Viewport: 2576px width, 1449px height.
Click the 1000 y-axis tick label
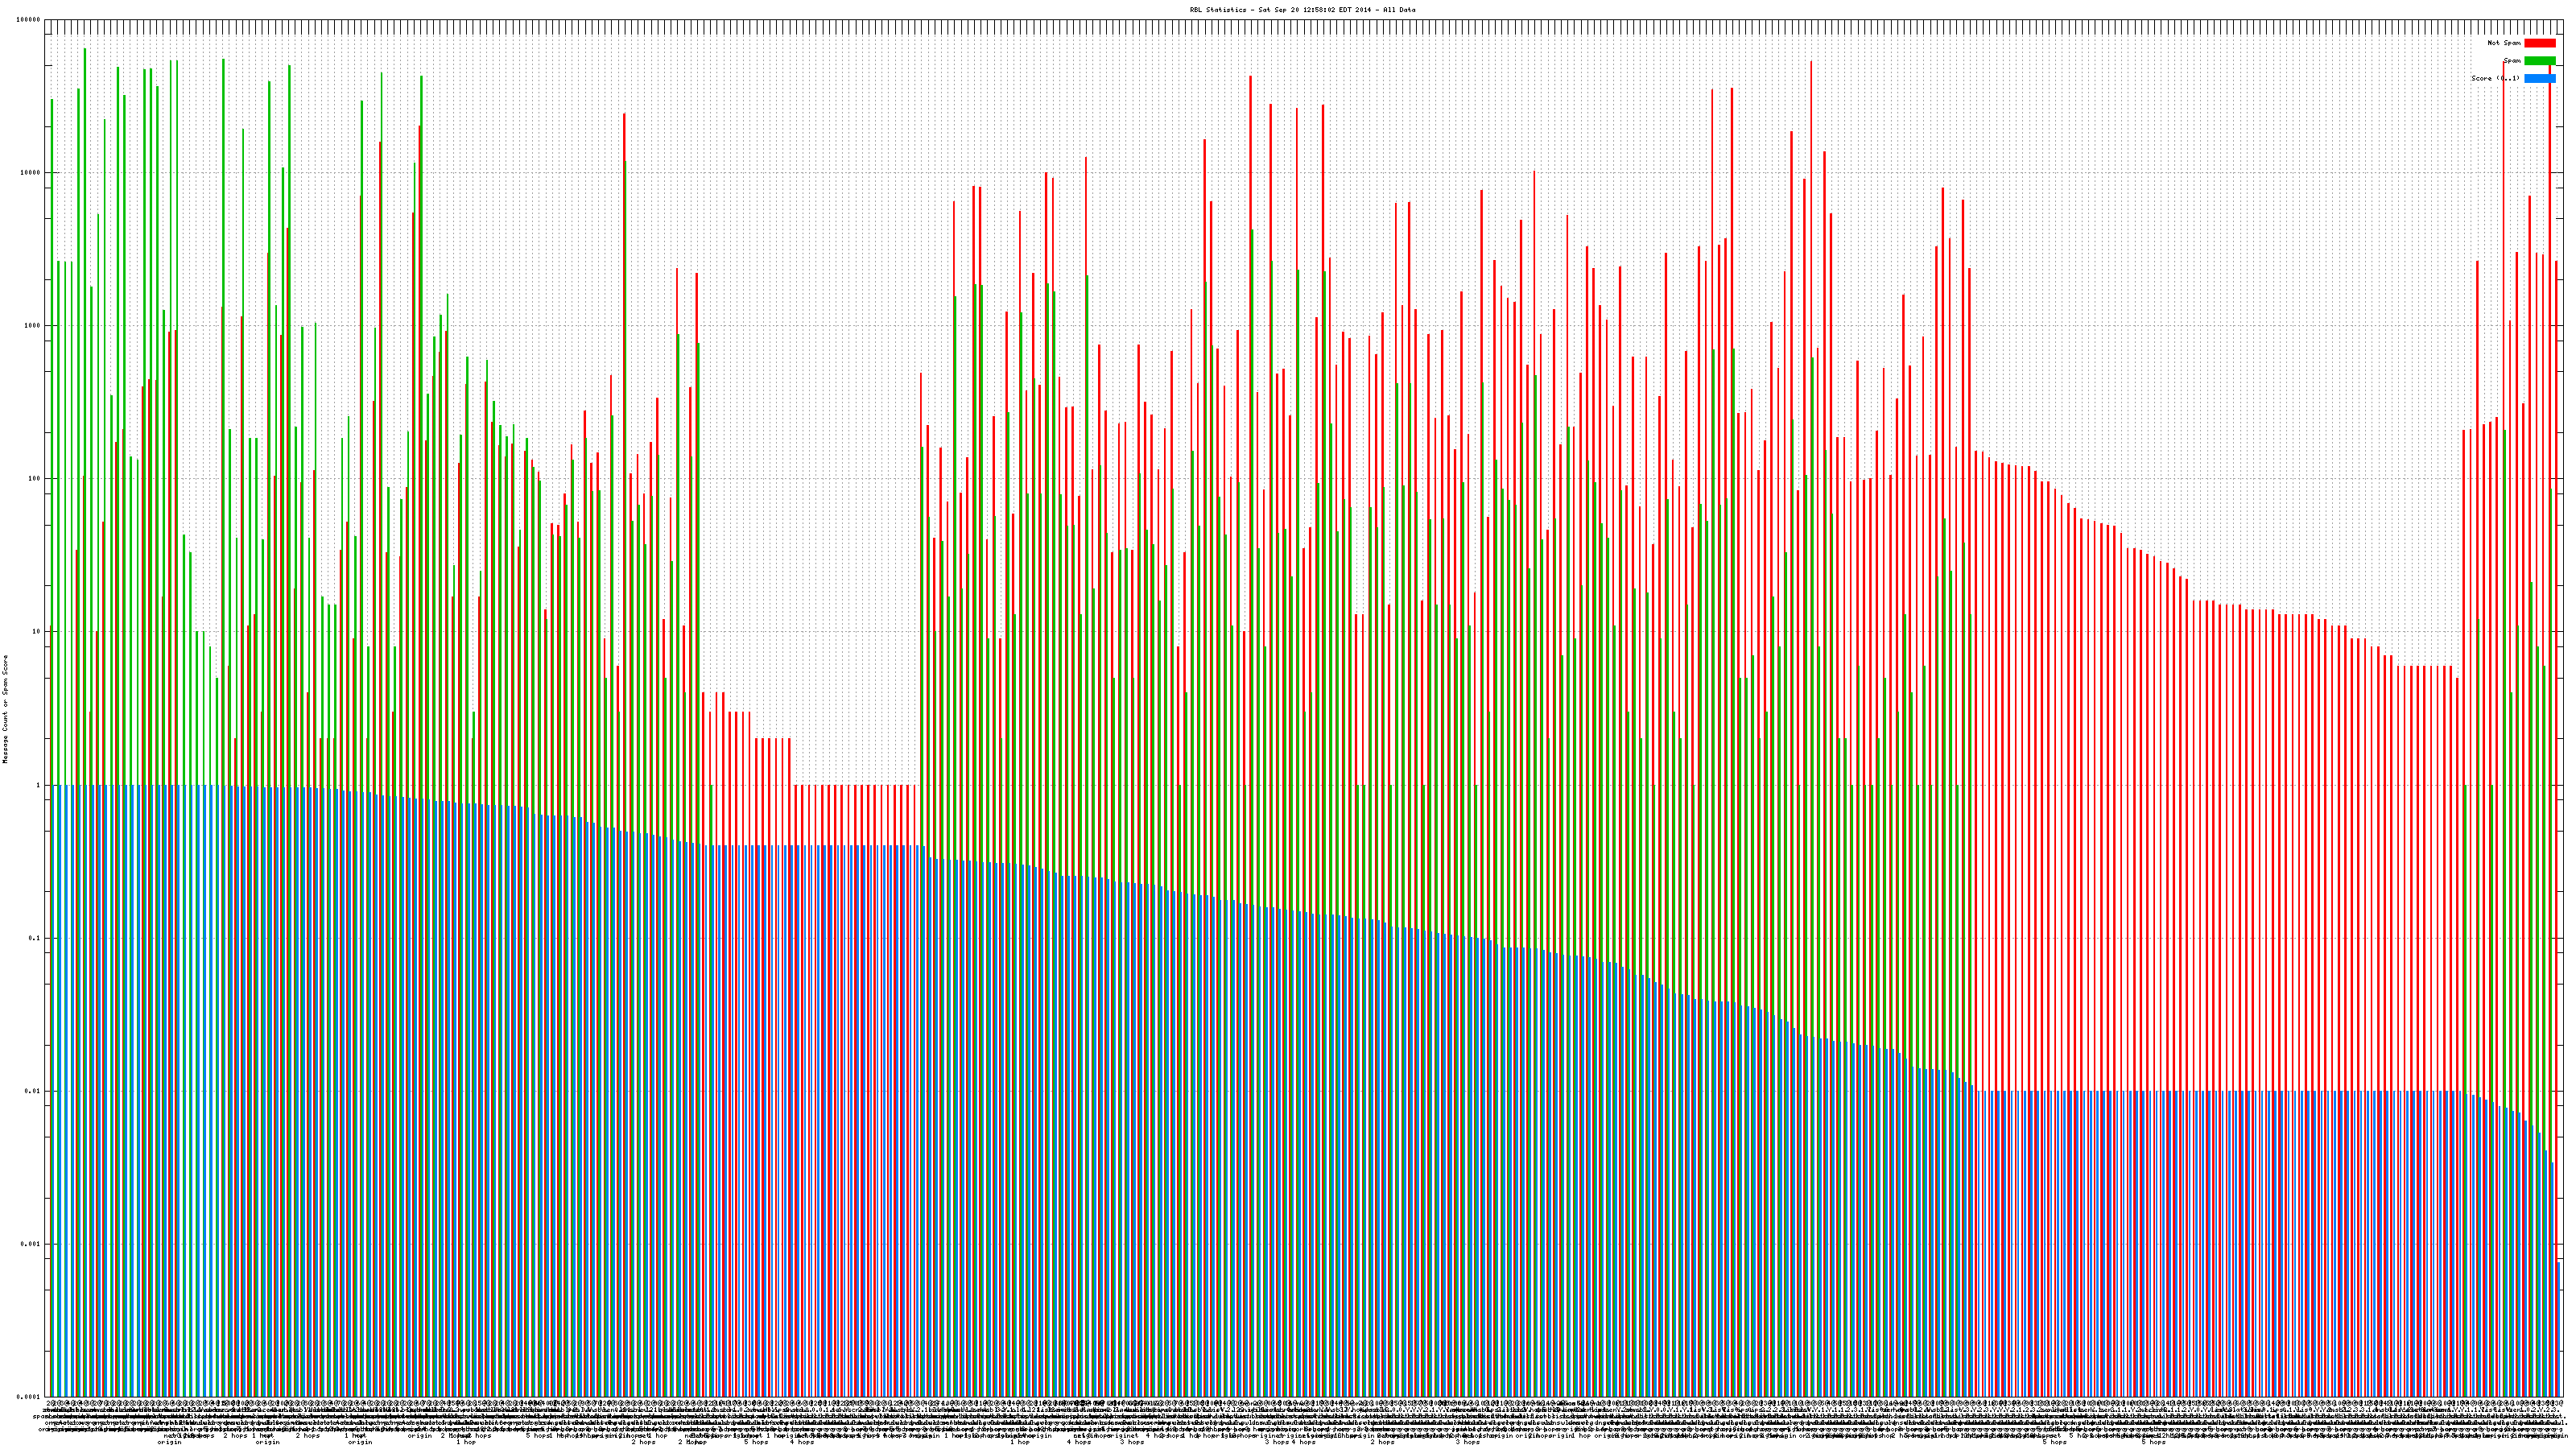click(x=33, y=326)
